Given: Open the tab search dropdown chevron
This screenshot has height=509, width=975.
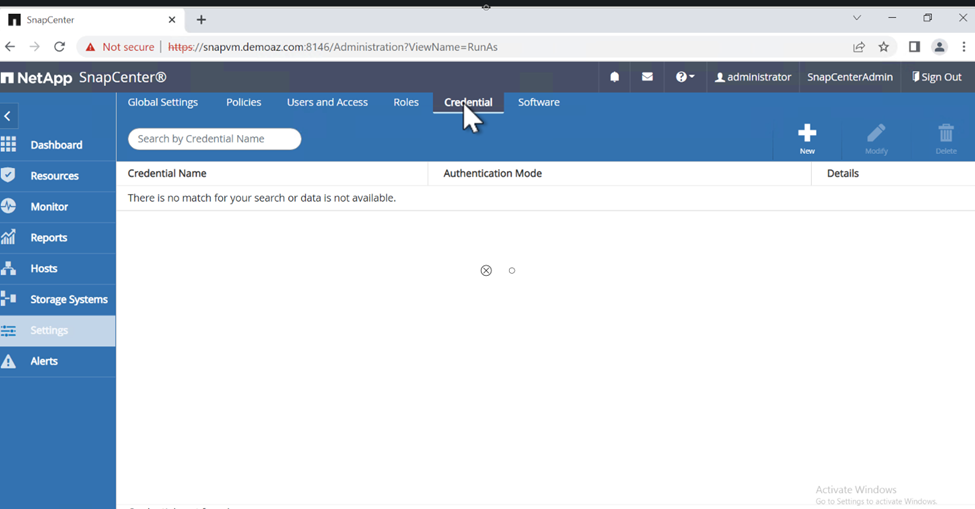Looking at the screenshot, I should coord(857,18).
